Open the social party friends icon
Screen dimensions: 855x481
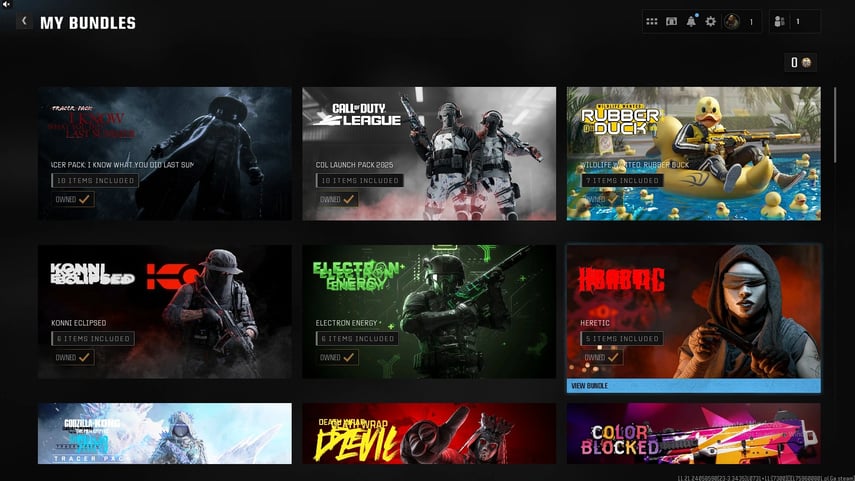coord(780,22)
